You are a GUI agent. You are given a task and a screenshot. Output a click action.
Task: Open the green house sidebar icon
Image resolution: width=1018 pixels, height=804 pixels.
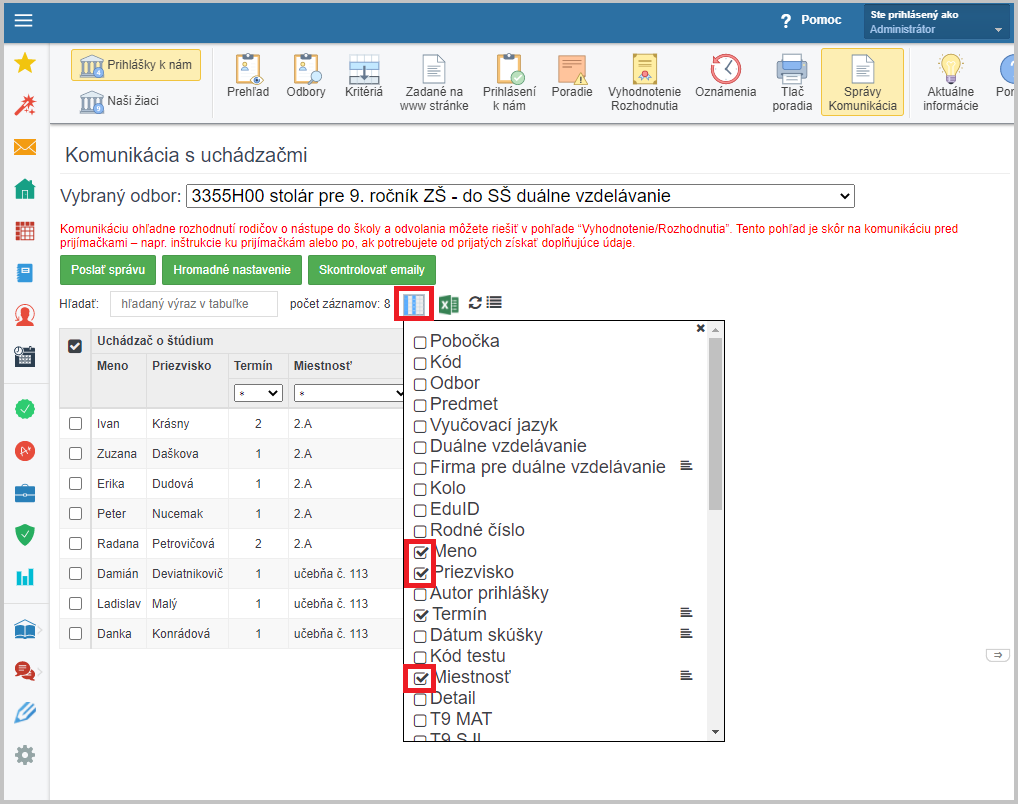click(x=25, y=189)
